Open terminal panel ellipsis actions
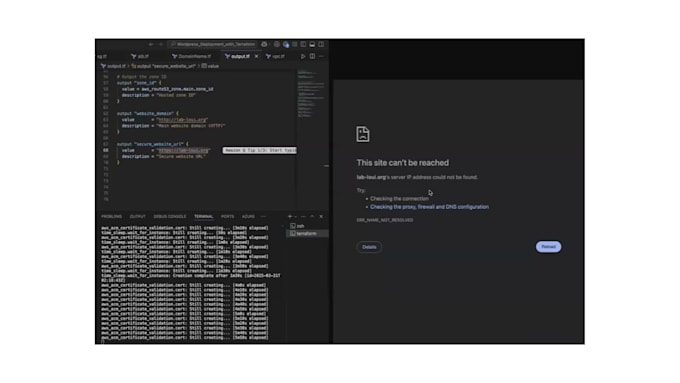This screenshot has width=680, height=383. pos(303,216)
